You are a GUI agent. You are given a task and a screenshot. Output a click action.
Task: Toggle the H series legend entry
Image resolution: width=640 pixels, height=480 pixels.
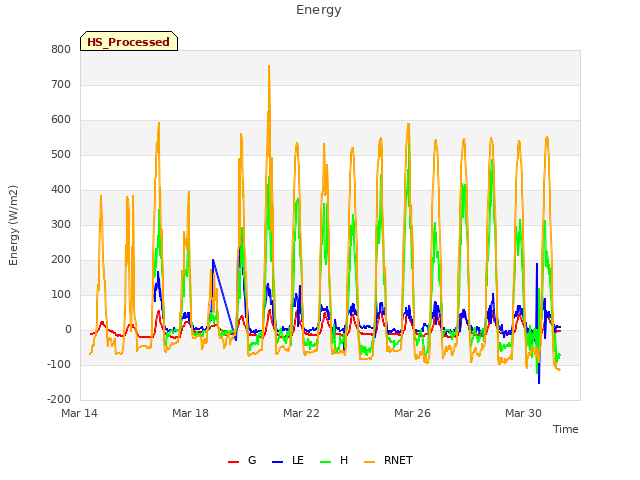(x=334, y=460)
